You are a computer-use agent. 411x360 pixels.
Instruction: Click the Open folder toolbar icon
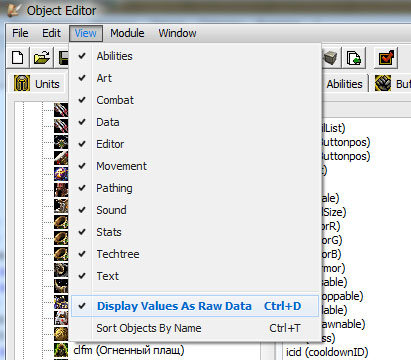click(x=41, y=58)
